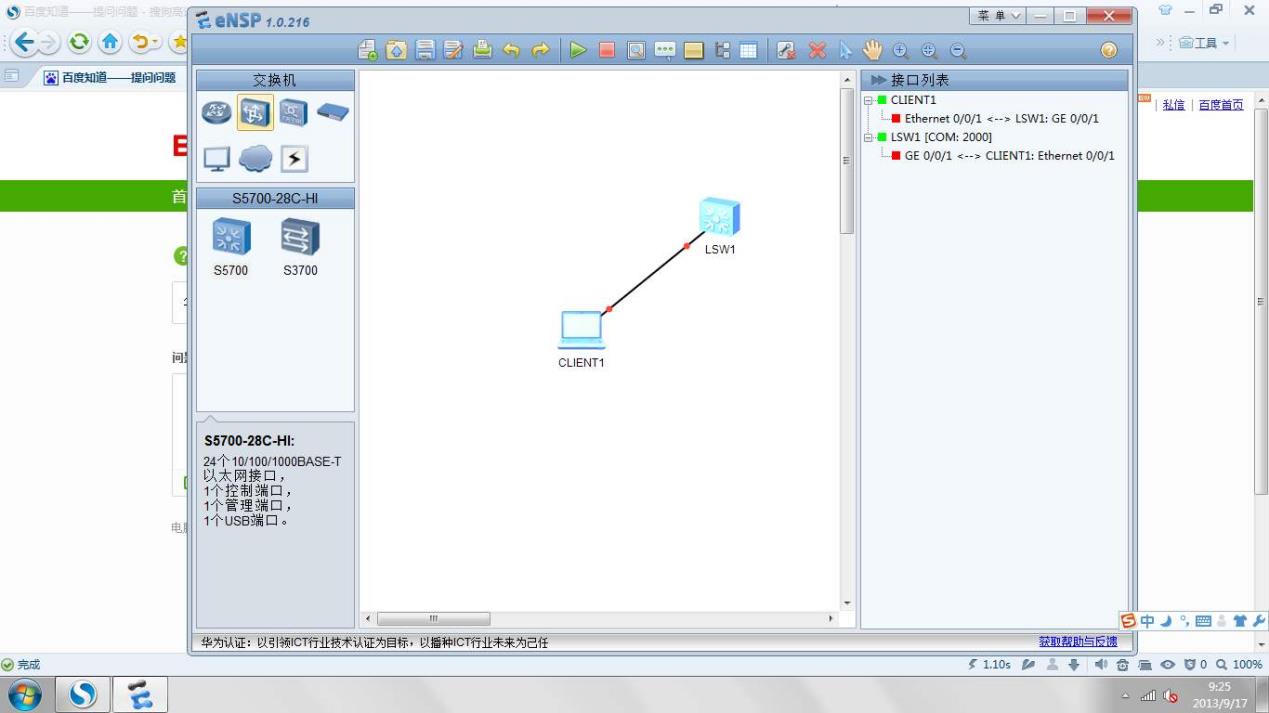The width and height of the screenshot is (1269, 713).
Task: Open the data capture magnifier icon
Action: 636,50
